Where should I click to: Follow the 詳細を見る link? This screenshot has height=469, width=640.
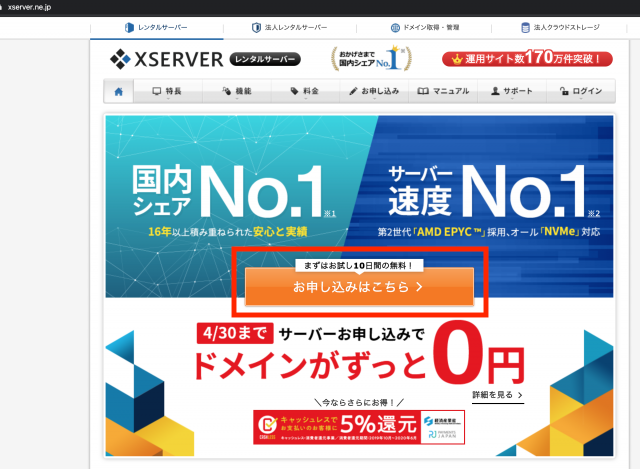click(x=498, y=395)
